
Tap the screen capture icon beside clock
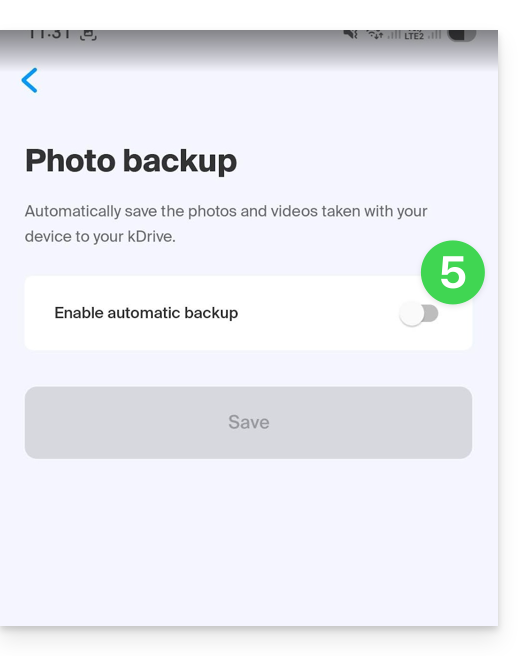pyautogui.click(x=88, y=35)
